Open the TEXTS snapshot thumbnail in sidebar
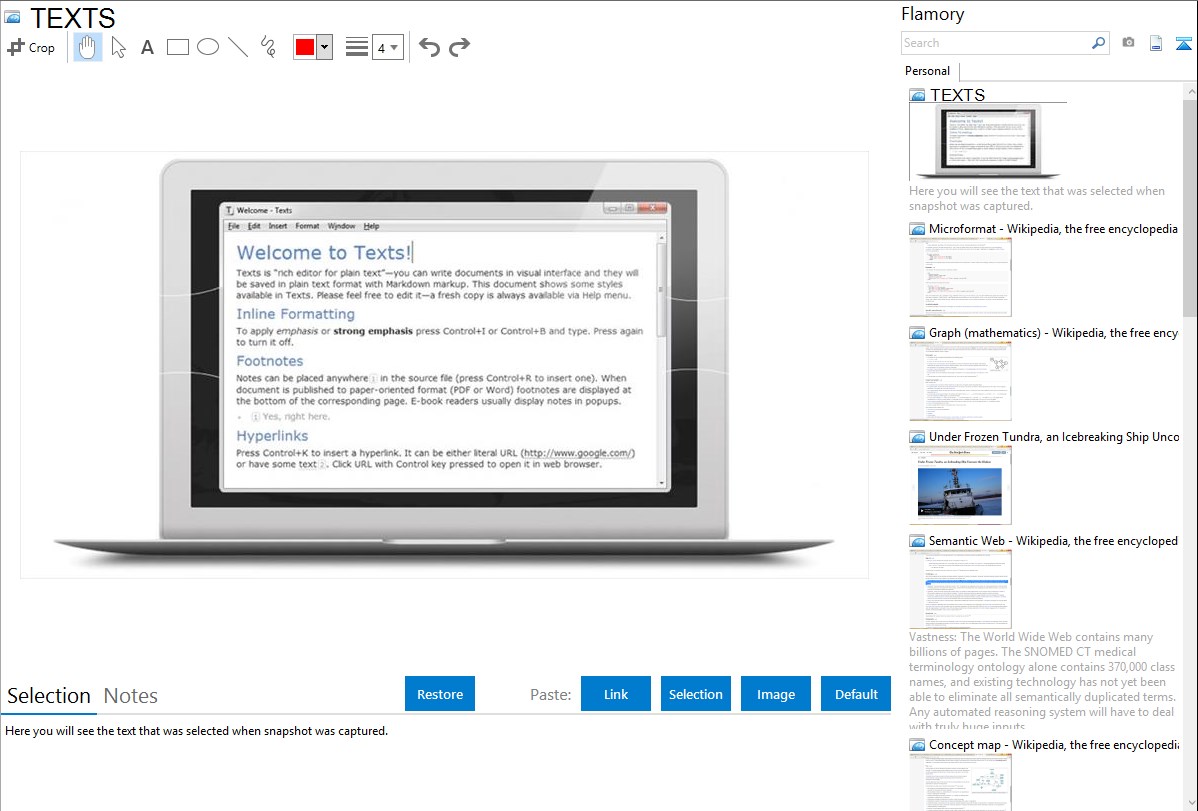Screen dimensions: 1198x811 (x=988, y=141)
